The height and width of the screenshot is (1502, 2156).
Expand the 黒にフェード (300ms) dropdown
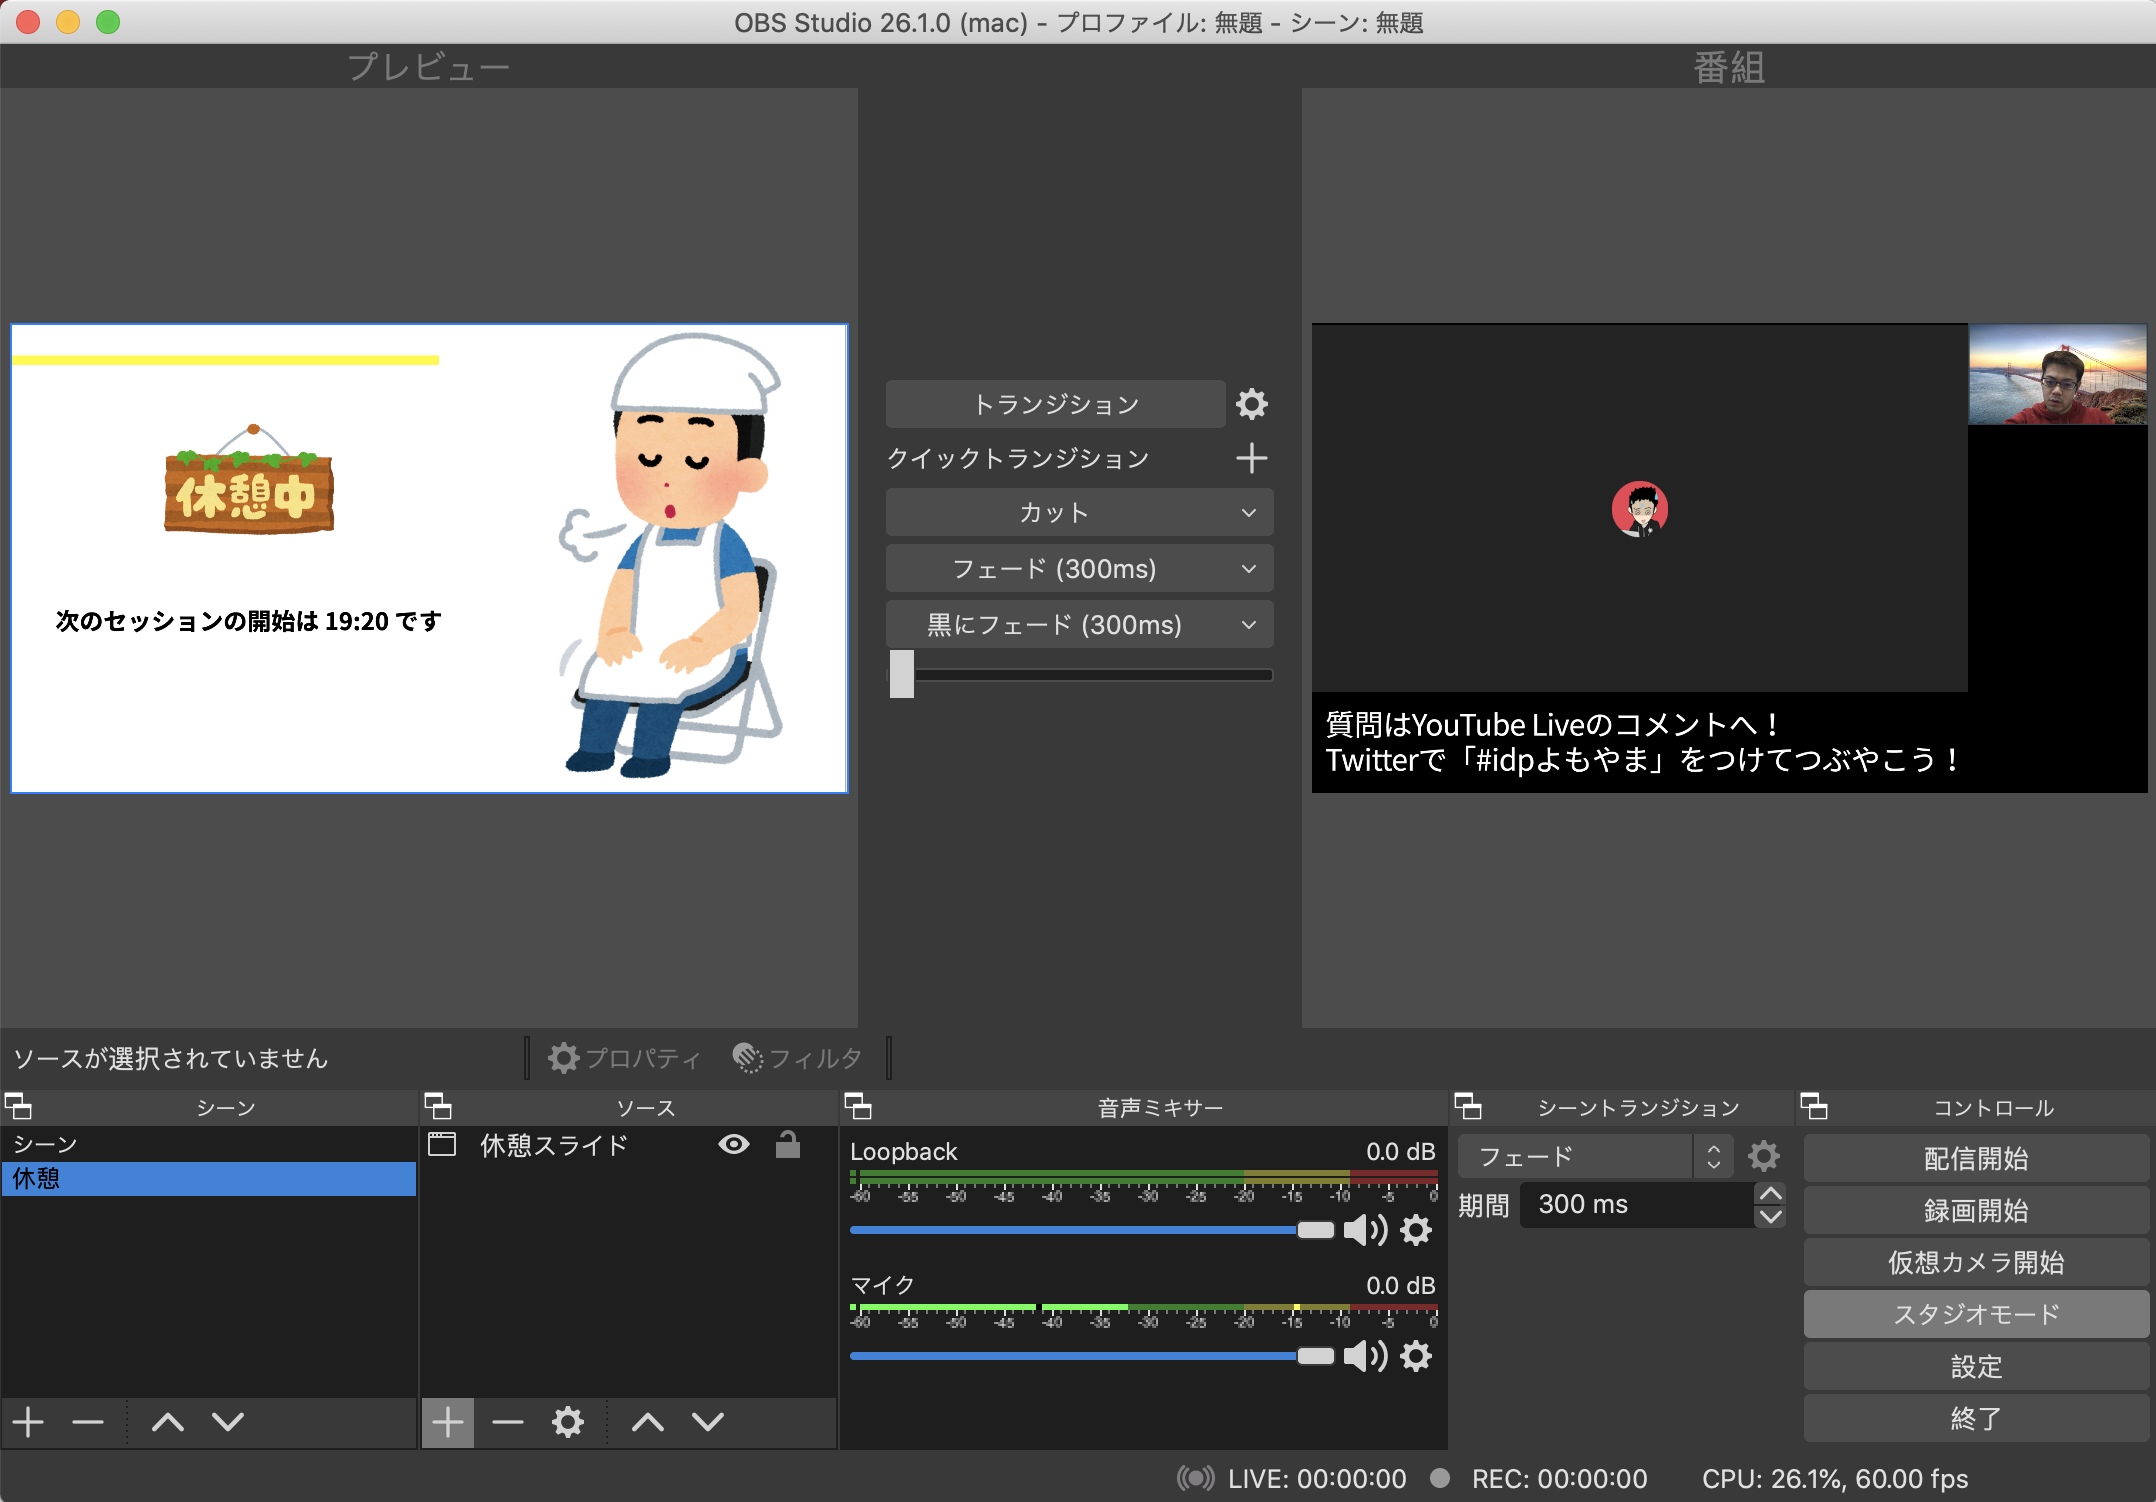point(1248,624)
